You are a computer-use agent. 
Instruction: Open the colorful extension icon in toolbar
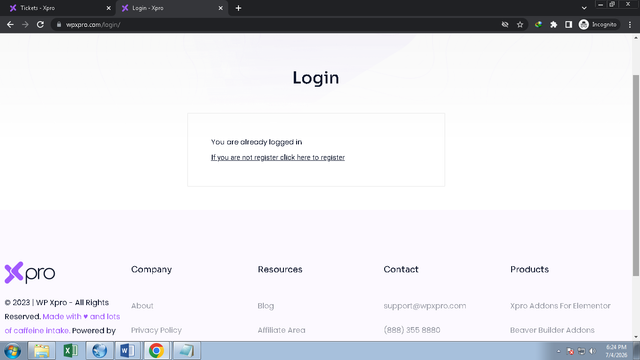(538, 24)
